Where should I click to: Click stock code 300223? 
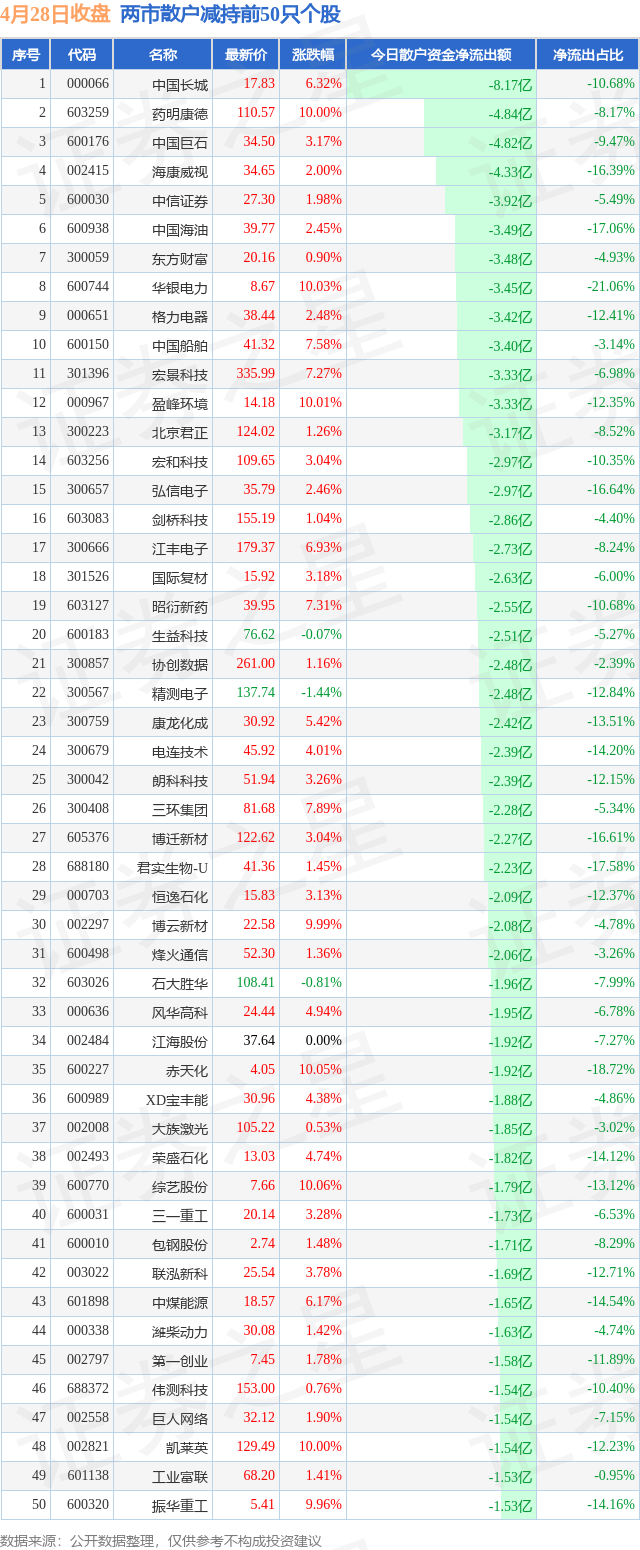88,432
